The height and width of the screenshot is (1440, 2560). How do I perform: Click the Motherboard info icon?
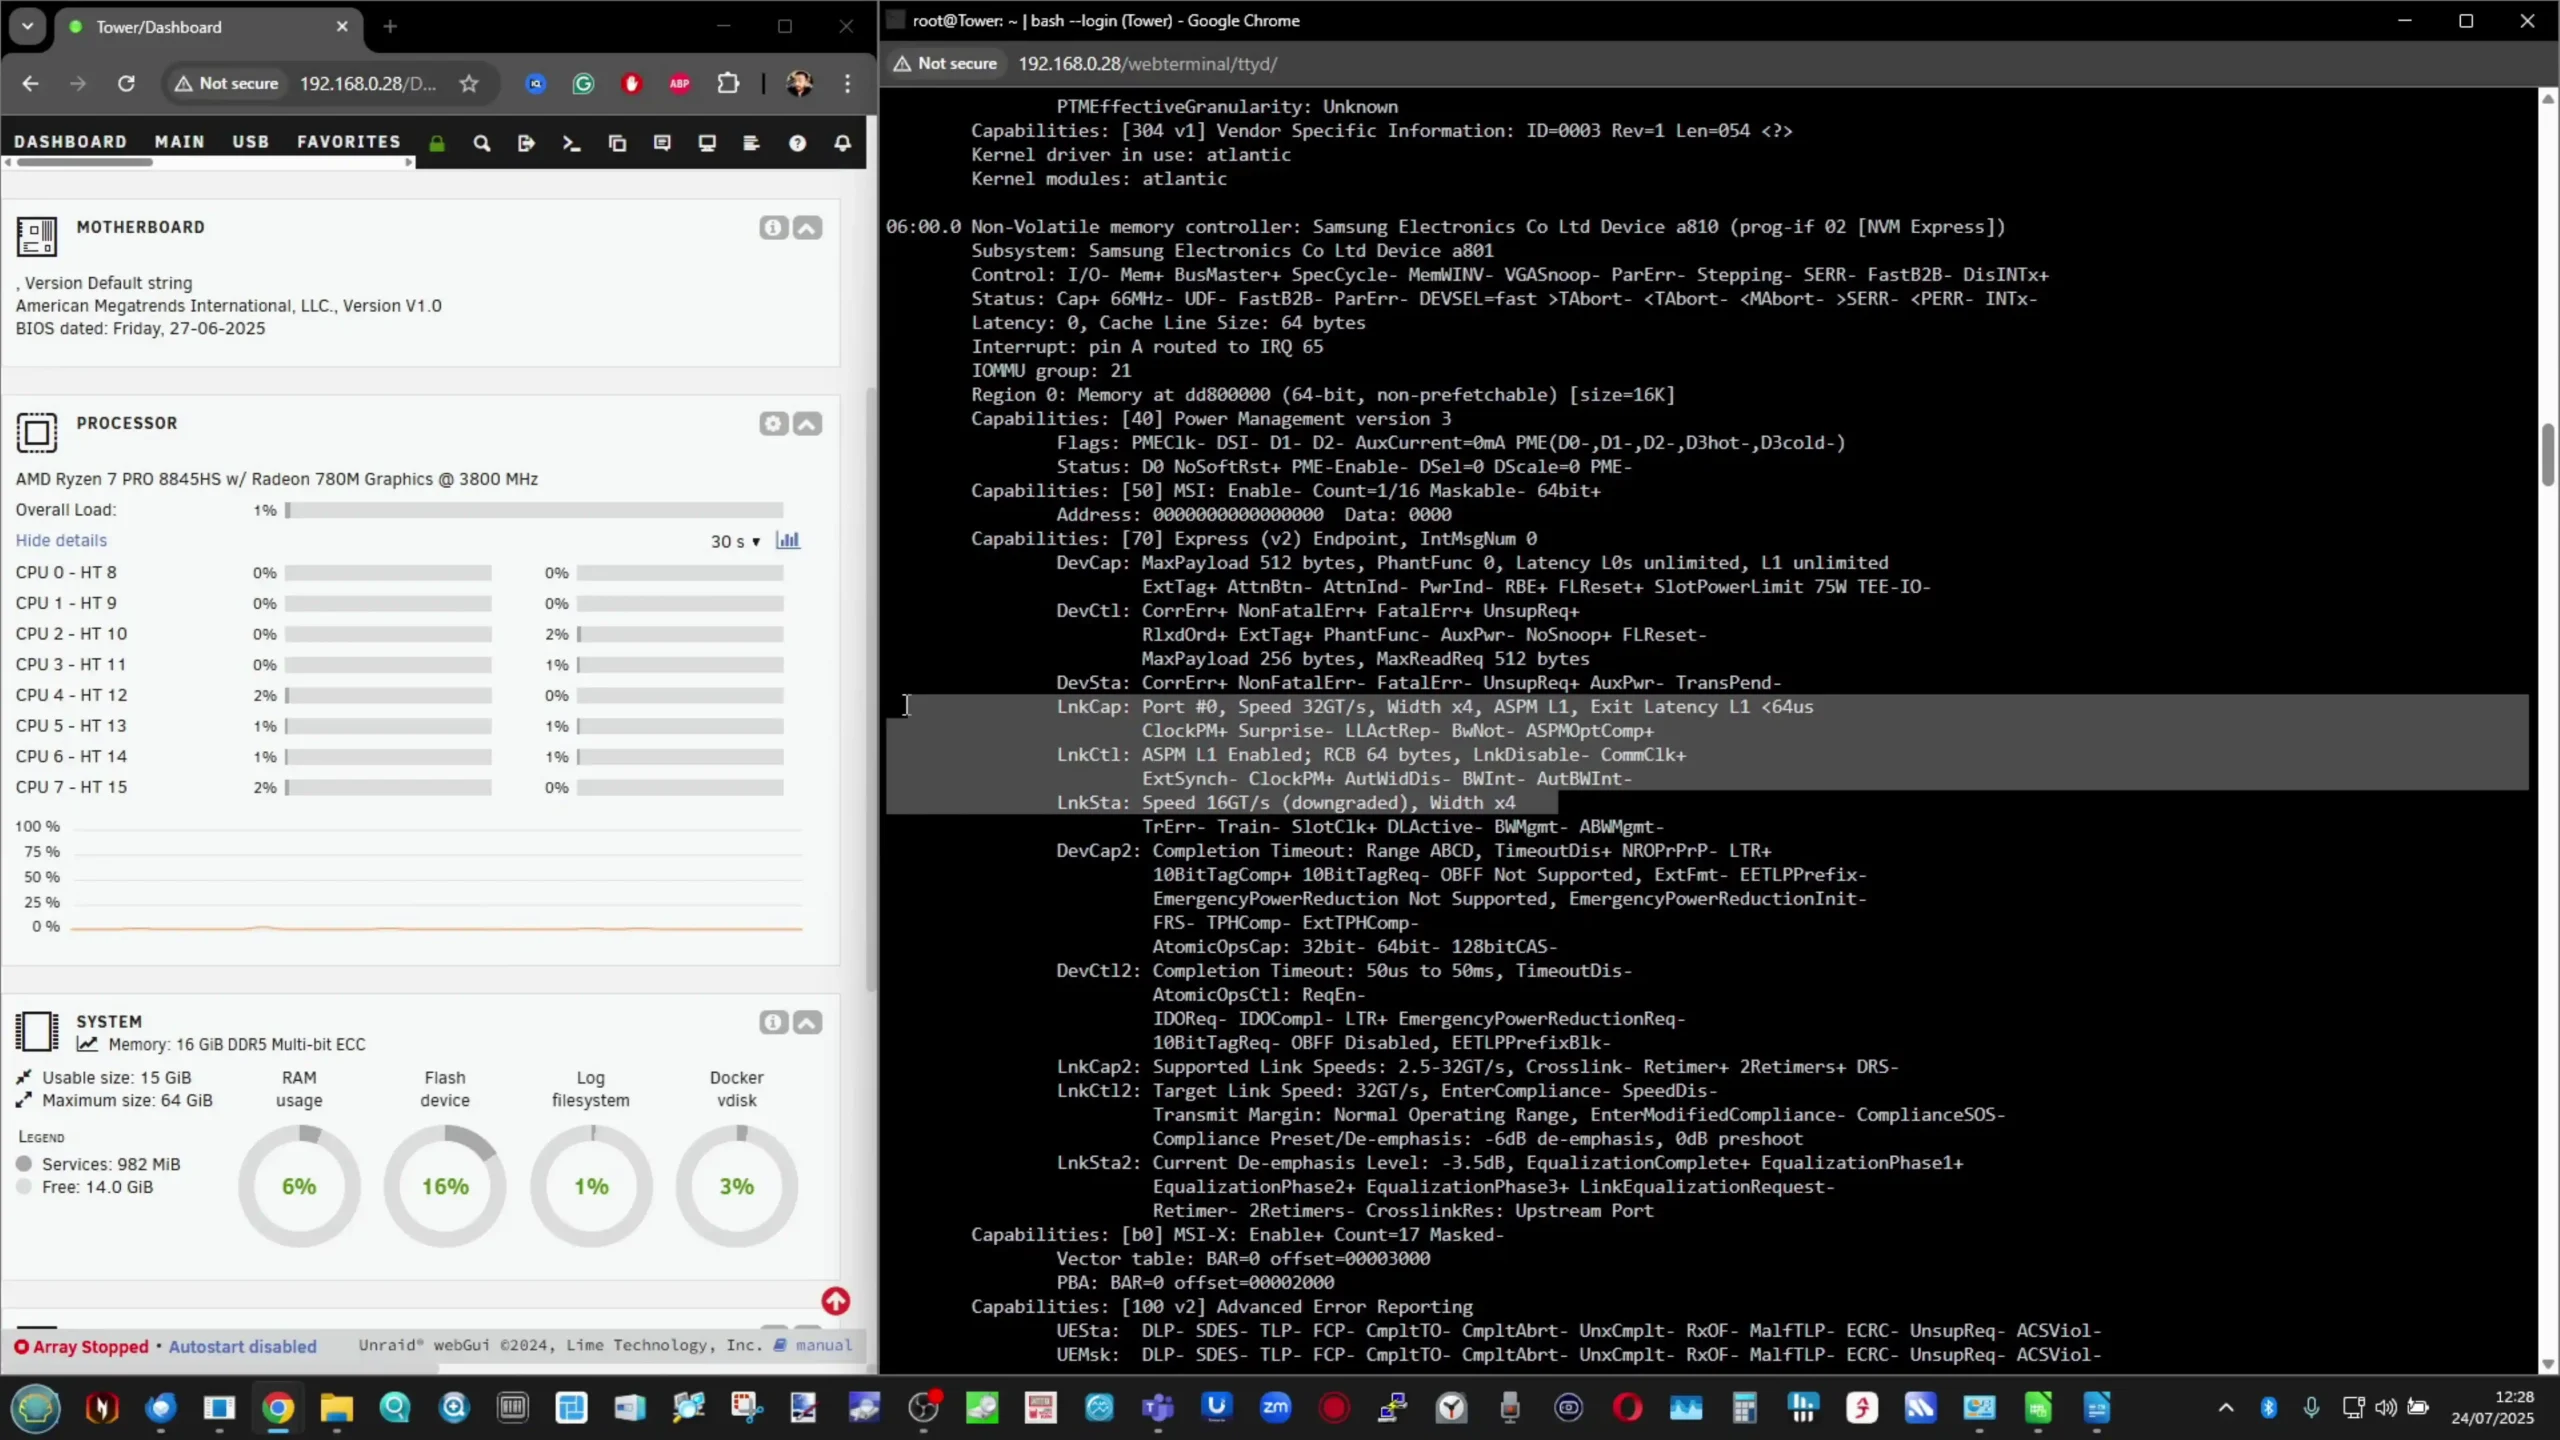coord(773,228)
